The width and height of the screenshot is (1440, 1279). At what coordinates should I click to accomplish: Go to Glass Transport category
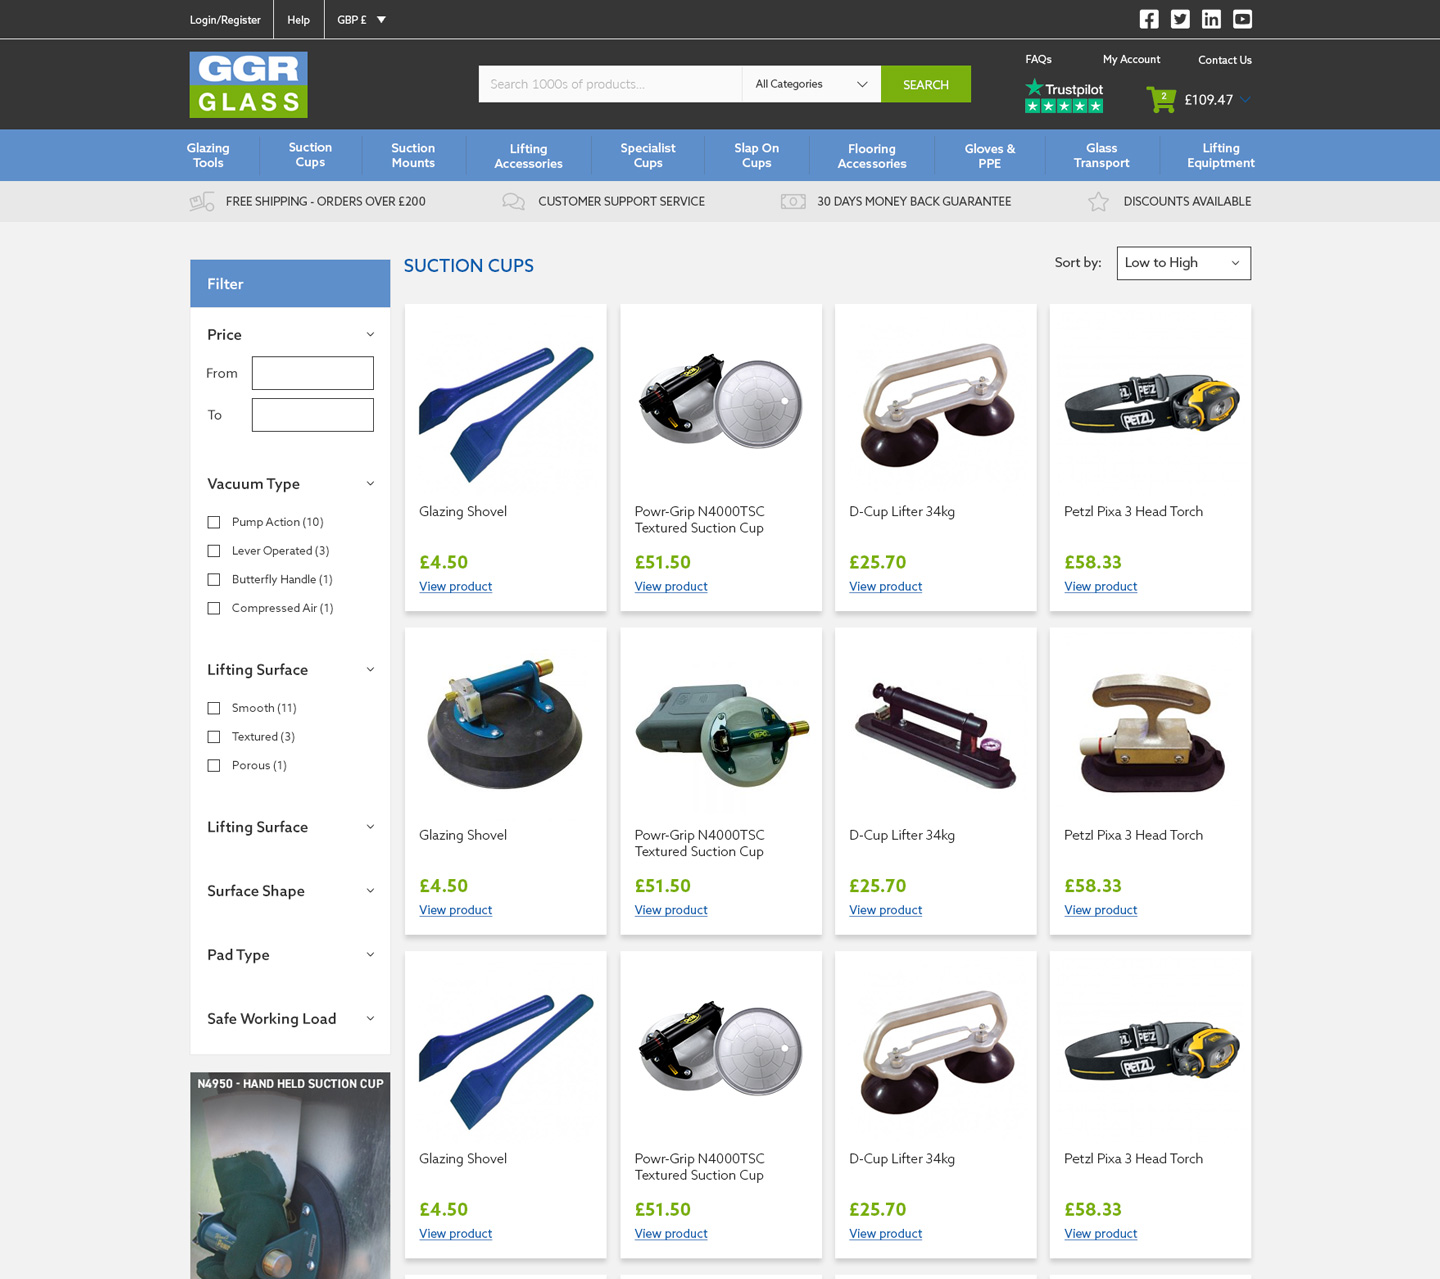pos(1101,155)
